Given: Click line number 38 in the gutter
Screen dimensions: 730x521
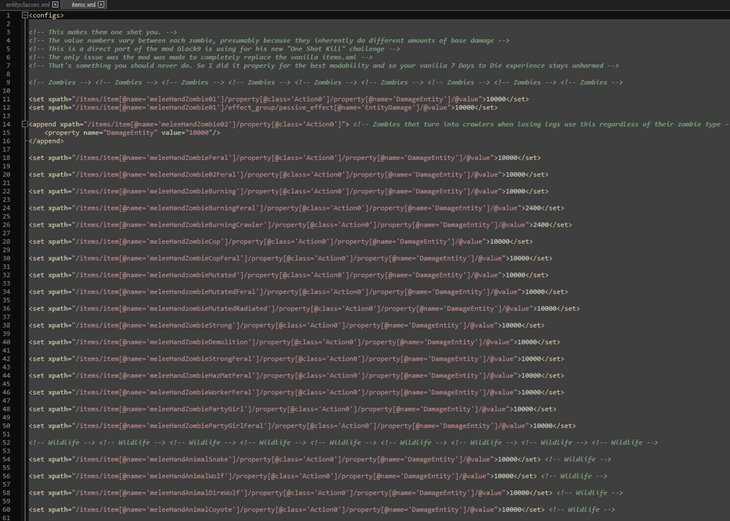Looking at the screenshot, I should [x=8, y=325].
